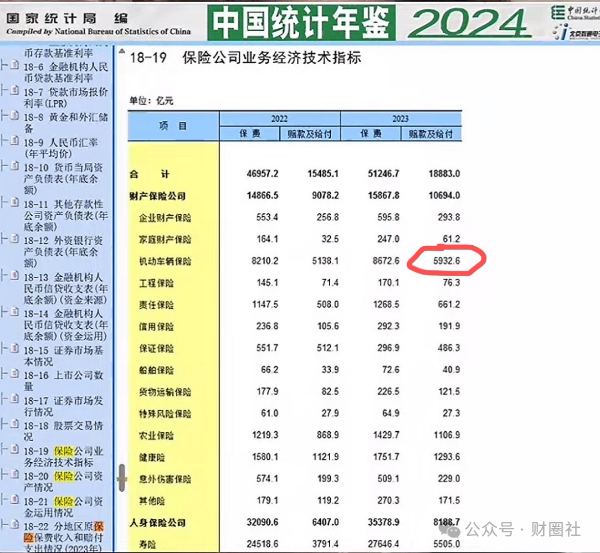Screen dimensions: 600x553
Task: Click the 2022 column group header
Action: pyautogui.click(x=279, y=119)
